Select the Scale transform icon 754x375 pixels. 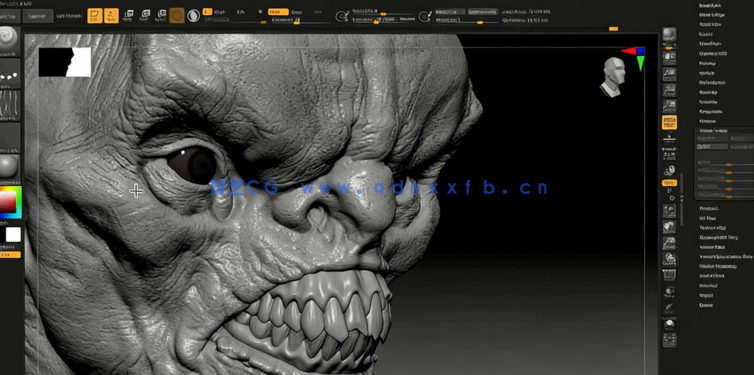coord(145,15)
